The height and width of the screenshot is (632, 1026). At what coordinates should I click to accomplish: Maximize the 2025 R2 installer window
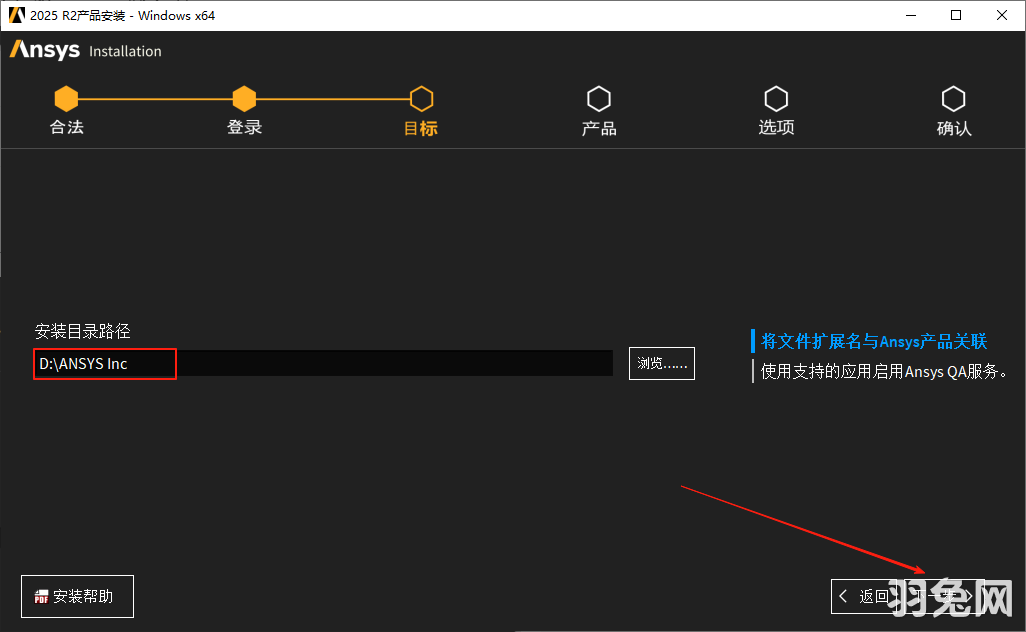point(956,15)
